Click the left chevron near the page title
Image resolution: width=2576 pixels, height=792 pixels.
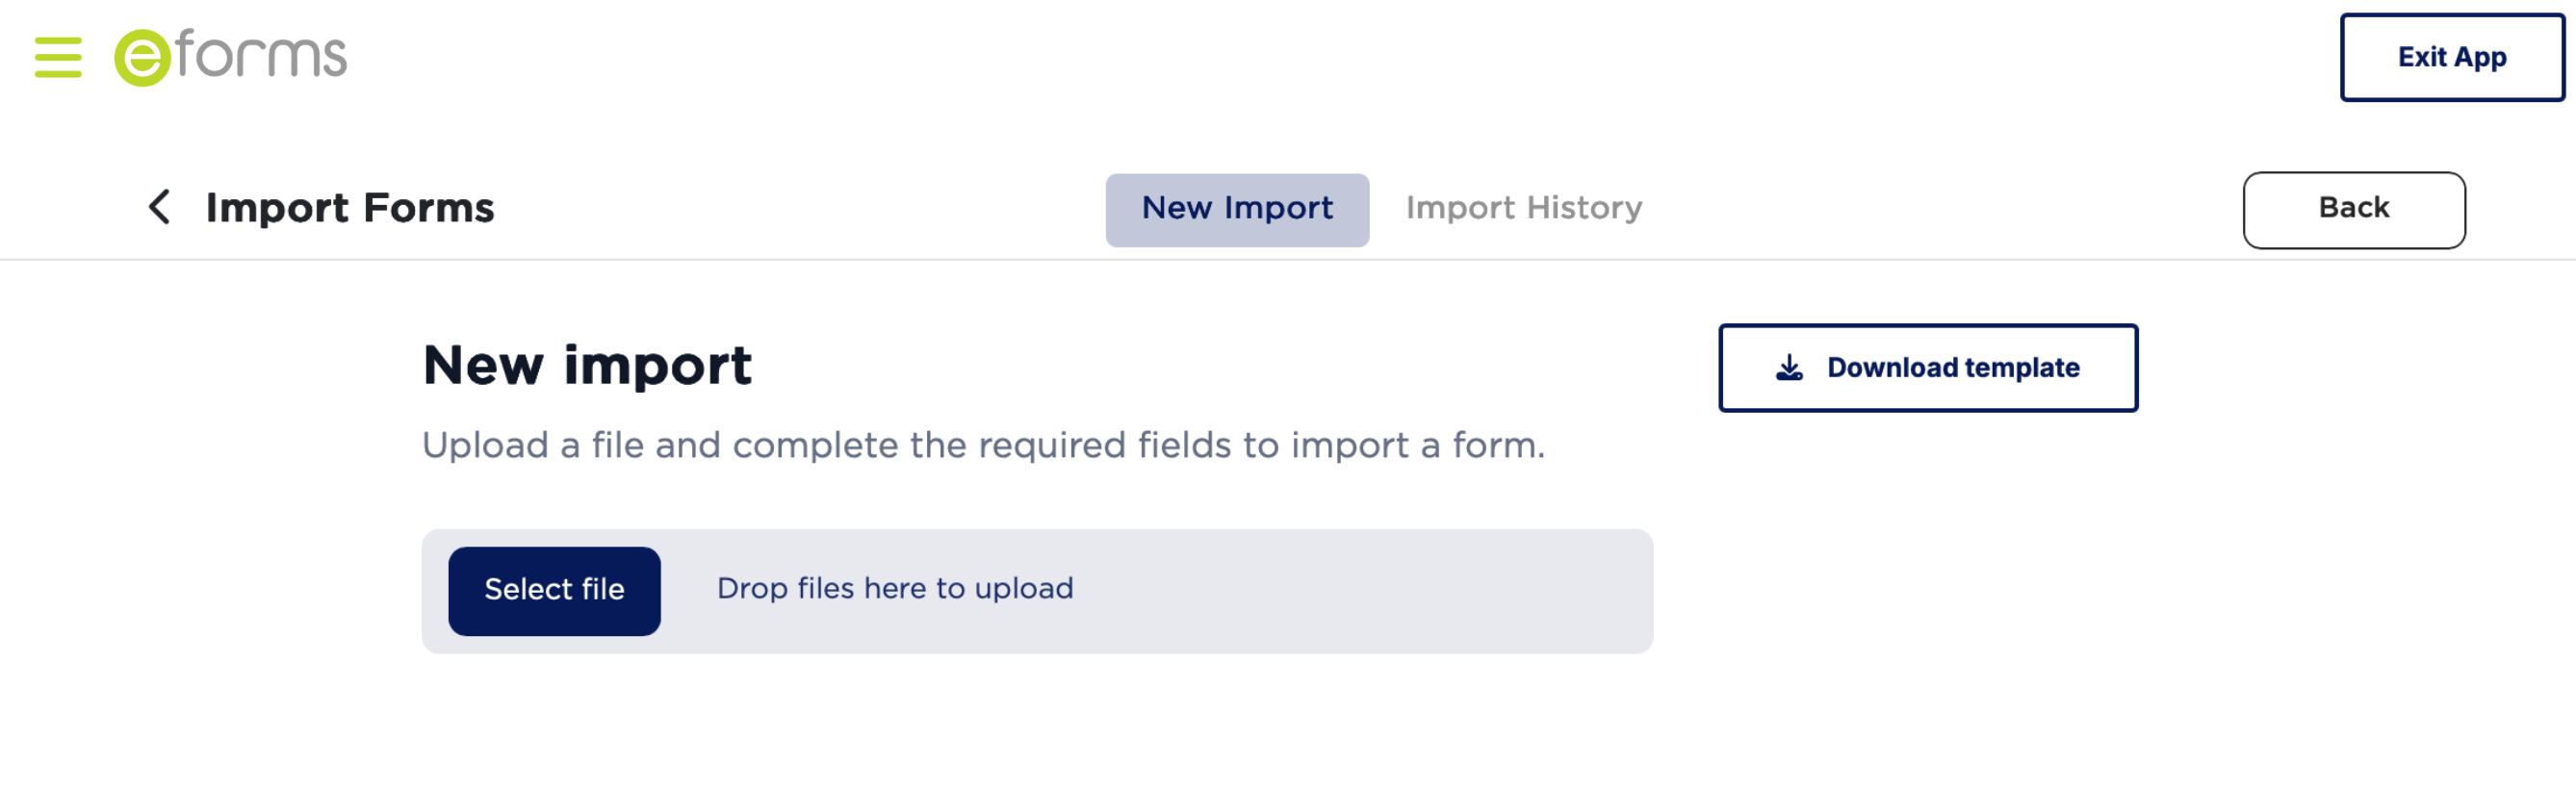click(x=160, y=208)
